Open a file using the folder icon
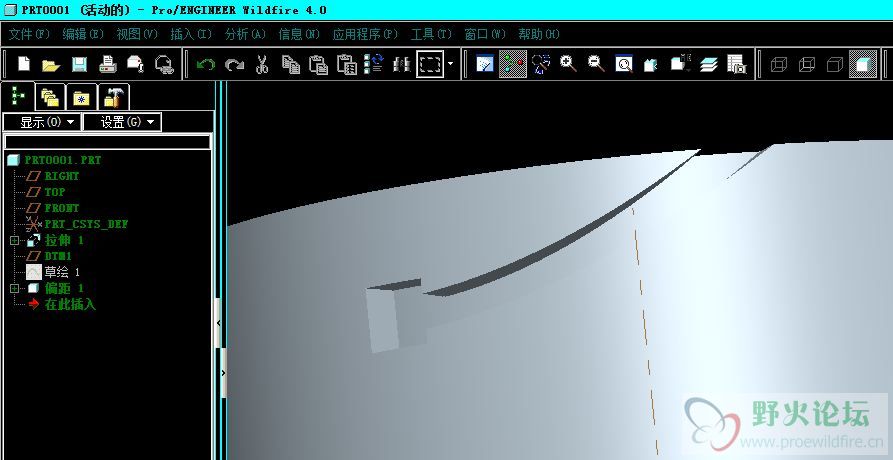This screenshot has width=893, height=460. tap(51, 64)
